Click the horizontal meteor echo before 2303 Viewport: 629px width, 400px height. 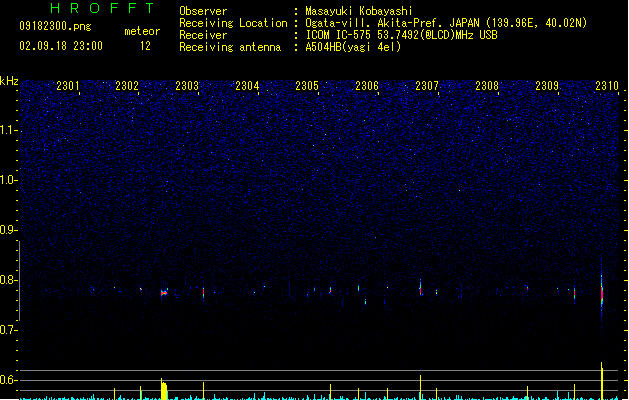click(164, 292)
